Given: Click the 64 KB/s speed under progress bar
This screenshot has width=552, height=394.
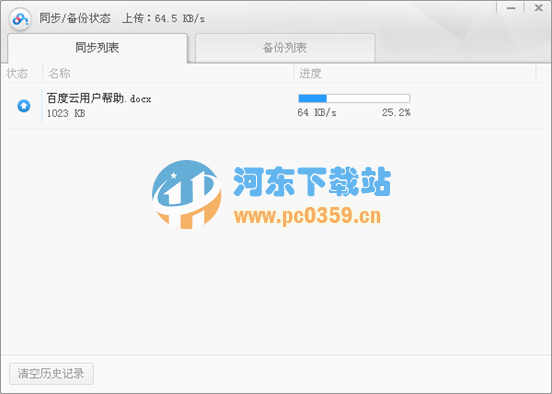Looking at the screenshot, I should click(317, 112).
